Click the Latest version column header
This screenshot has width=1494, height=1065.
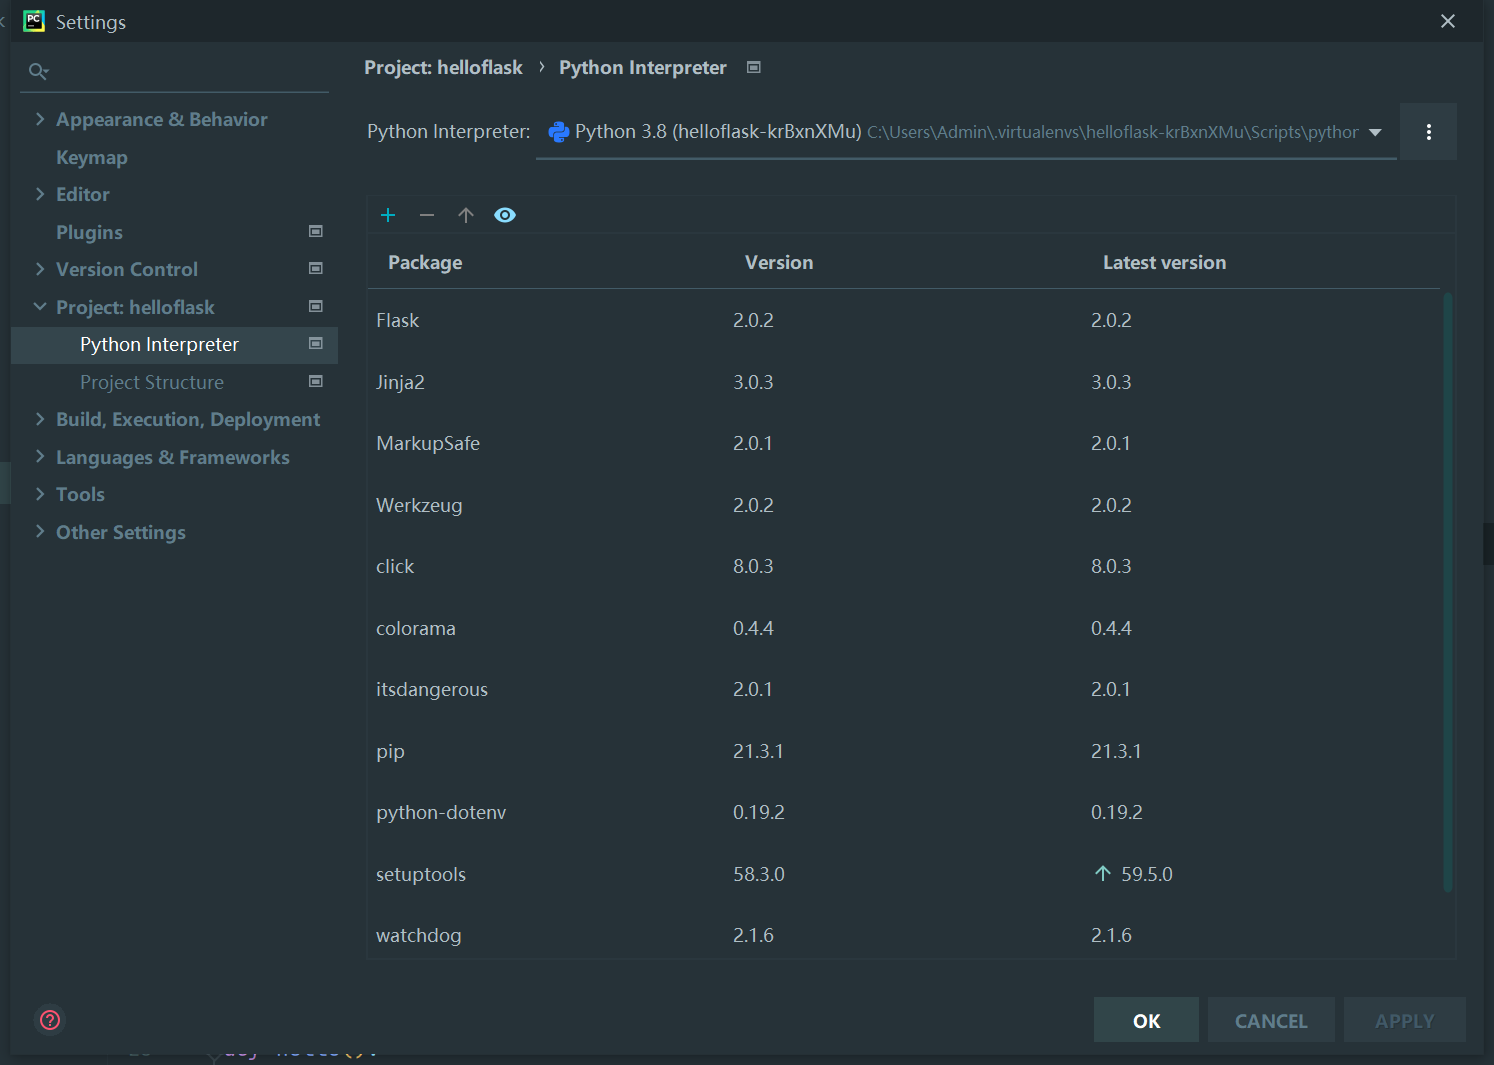coord(1164,262)
